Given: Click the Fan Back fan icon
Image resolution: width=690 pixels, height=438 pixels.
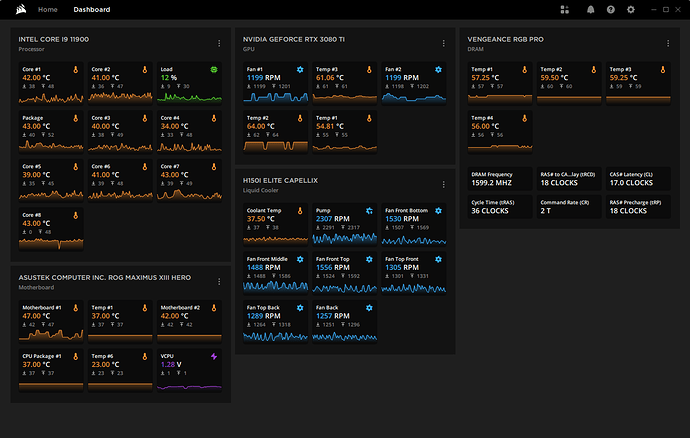Looking at the screenshot, I should coord(369,308).
